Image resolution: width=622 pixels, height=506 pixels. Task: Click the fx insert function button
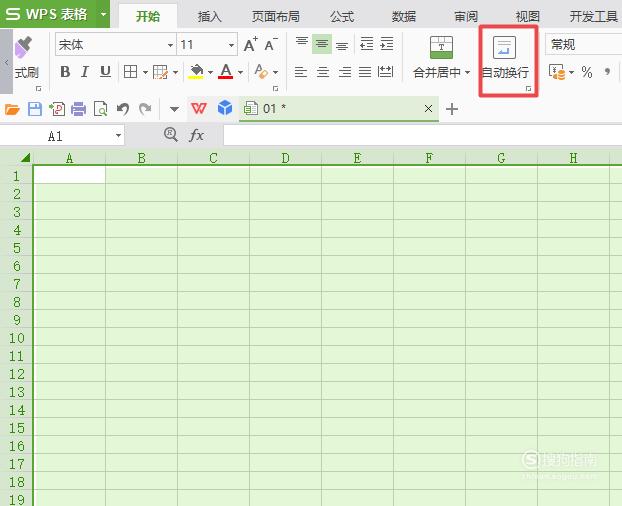196,136
